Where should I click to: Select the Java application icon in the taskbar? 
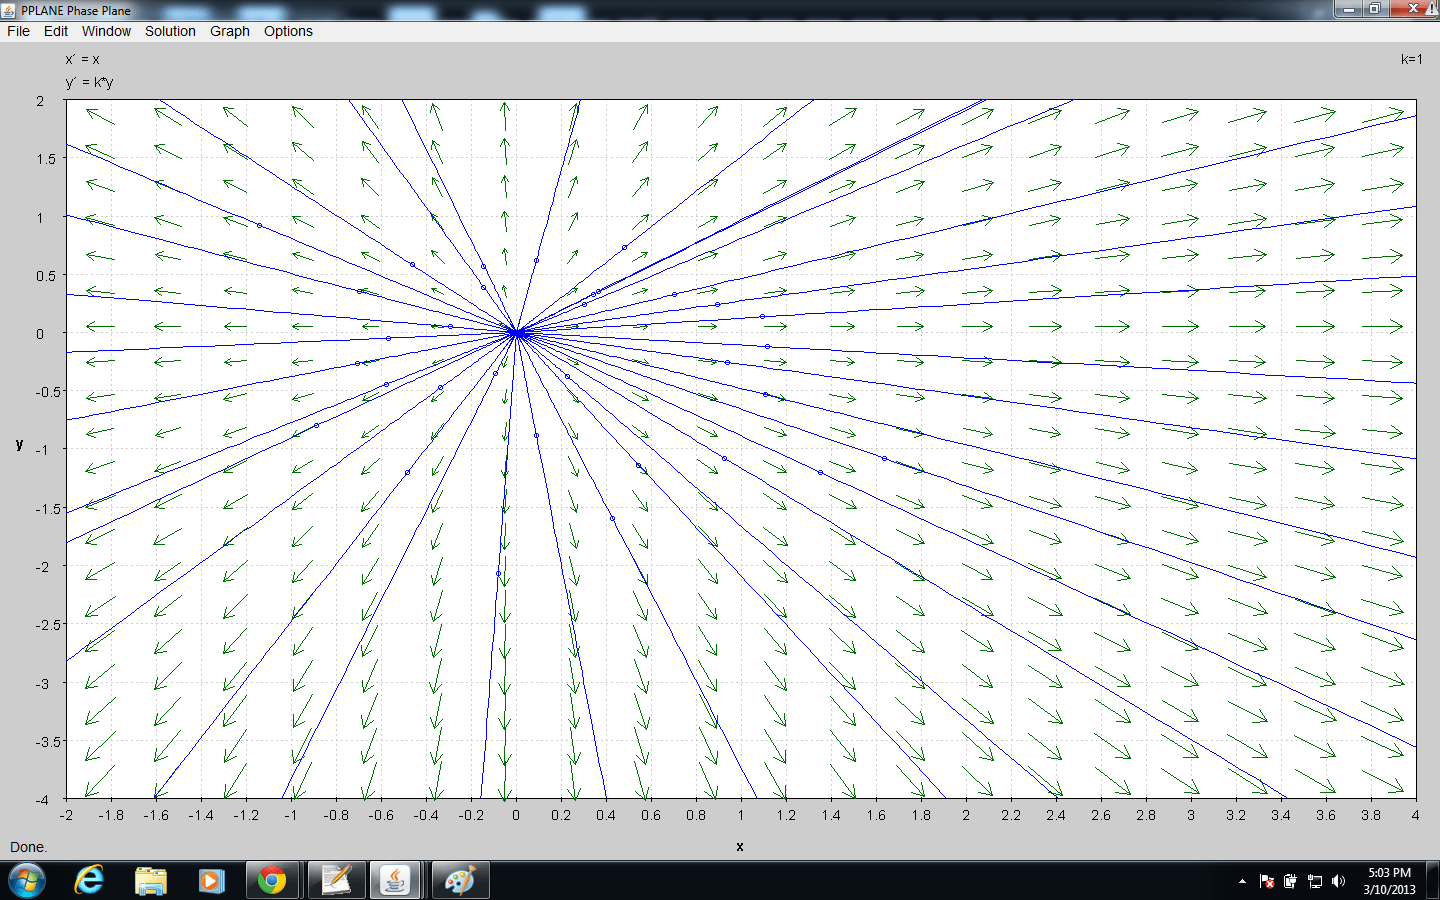(396, 880)
